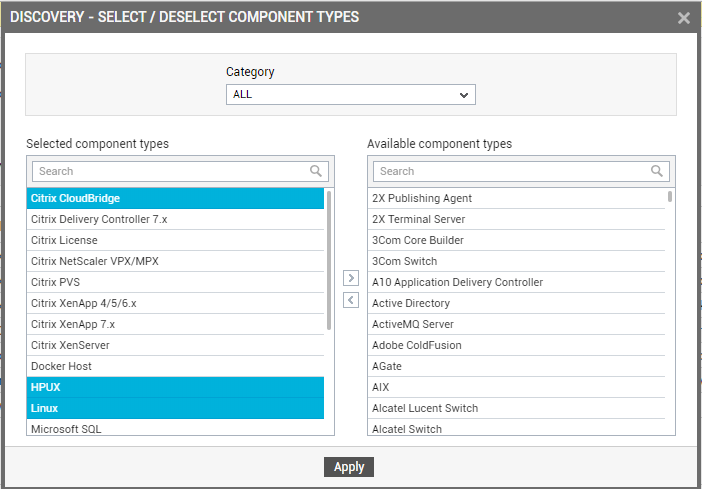702x489 pixels.
Task: Select 2X Publishing Agent
Action: coord(516,198)
